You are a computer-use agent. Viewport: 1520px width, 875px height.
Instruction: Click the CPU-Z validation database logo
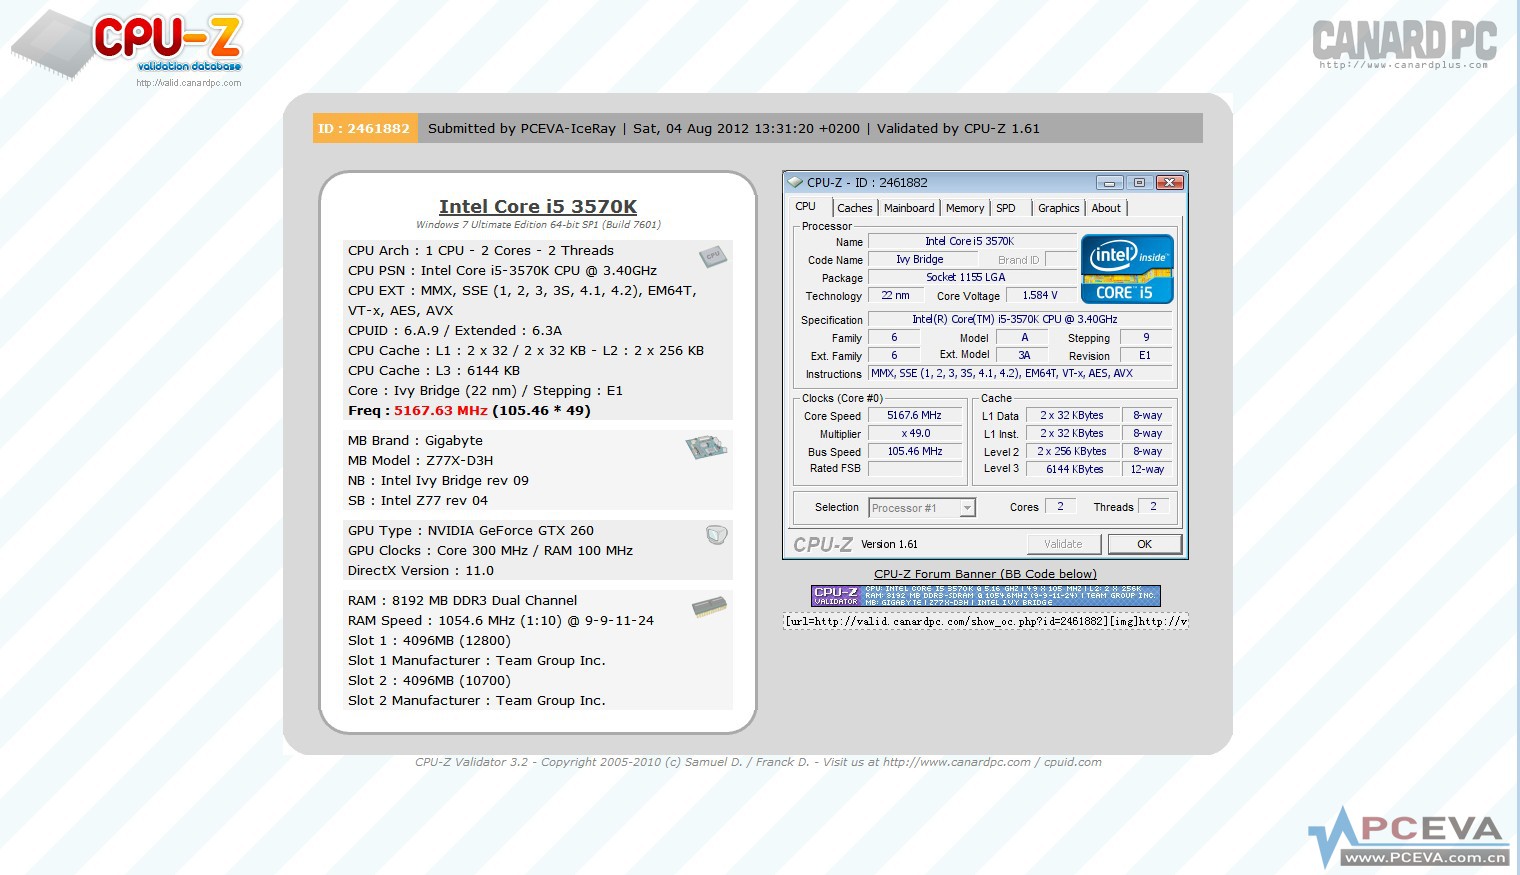[127, 47]
